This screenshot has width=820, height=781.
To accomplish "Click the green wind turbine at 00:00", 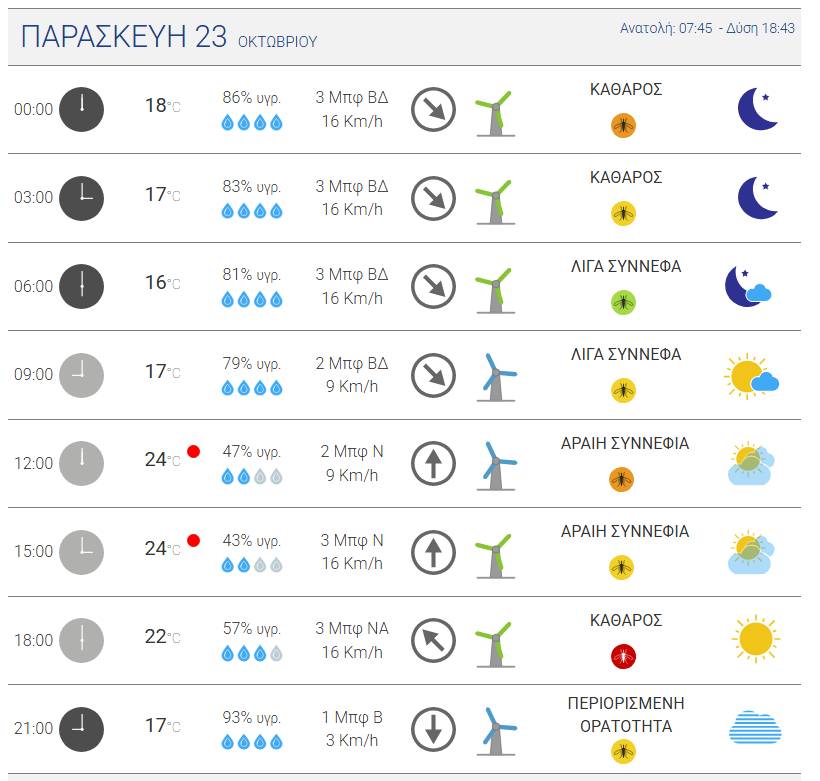I will 495,114.
